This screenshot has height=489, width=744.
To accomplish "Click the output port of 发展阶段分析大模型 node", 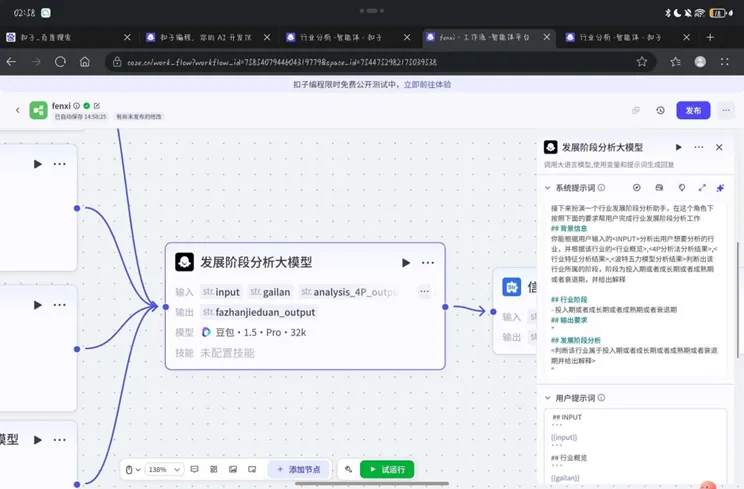I will [445, 307].
